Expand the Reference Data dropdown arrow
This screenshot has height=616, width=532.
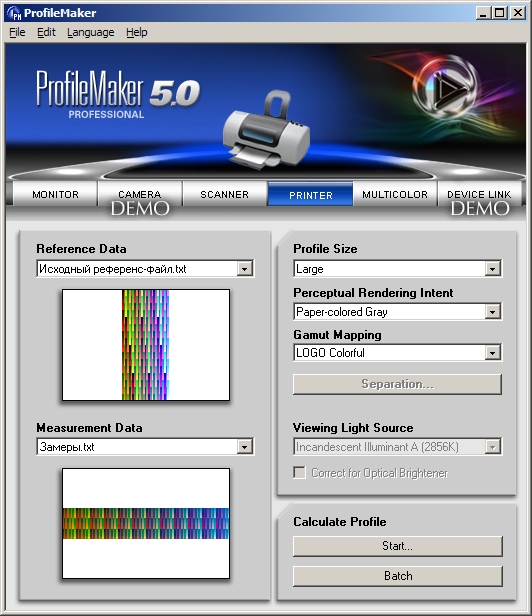click(x=244, y=269)
